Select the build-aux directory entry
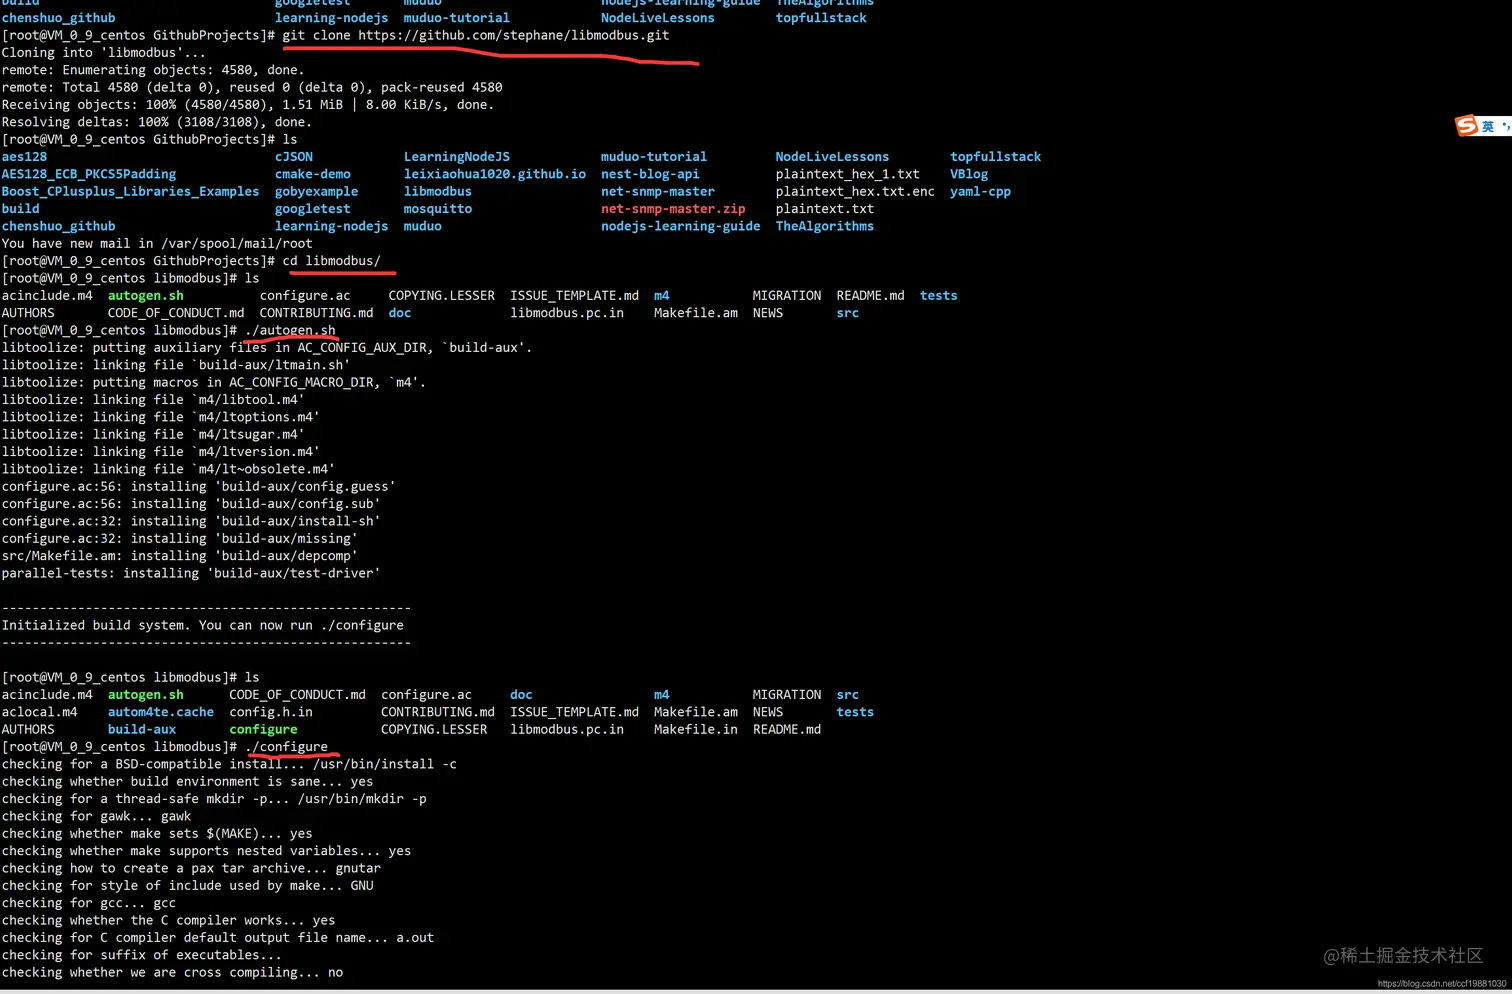The width and height of the screenshot is (1512, 994). pos(141,729)
